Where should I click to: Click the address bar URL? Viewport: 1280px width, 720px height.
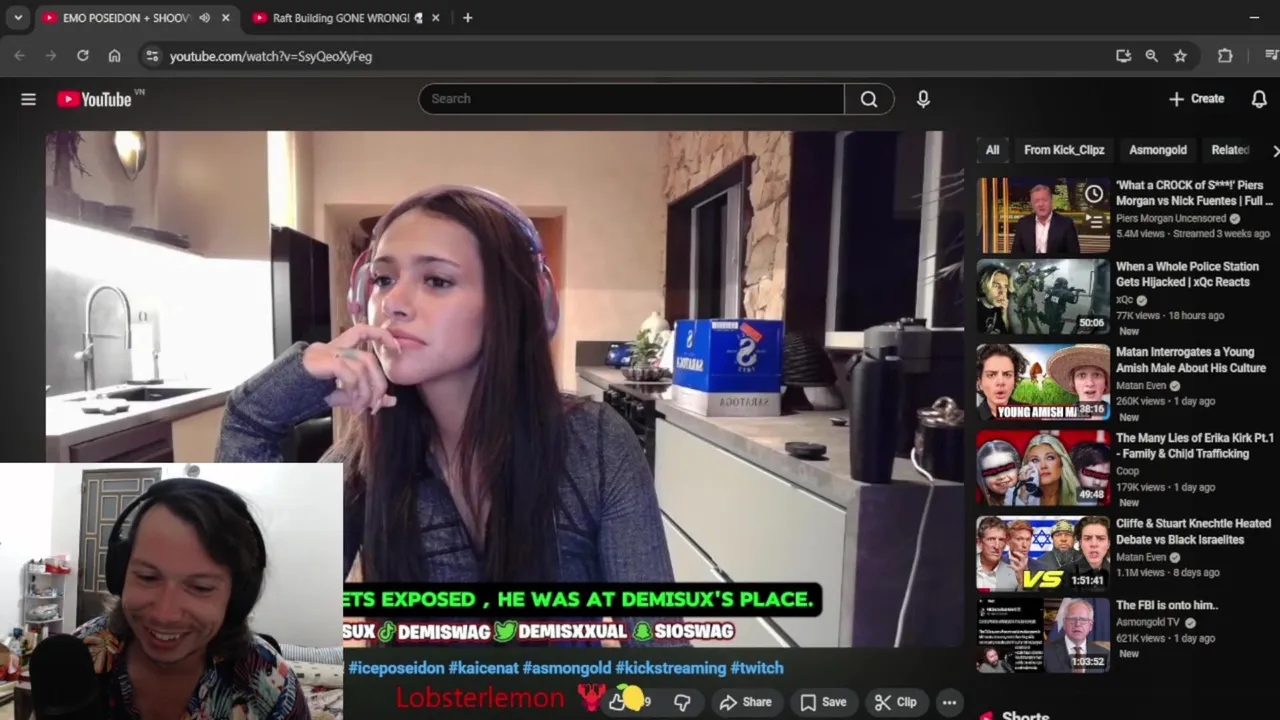(271, 57)
